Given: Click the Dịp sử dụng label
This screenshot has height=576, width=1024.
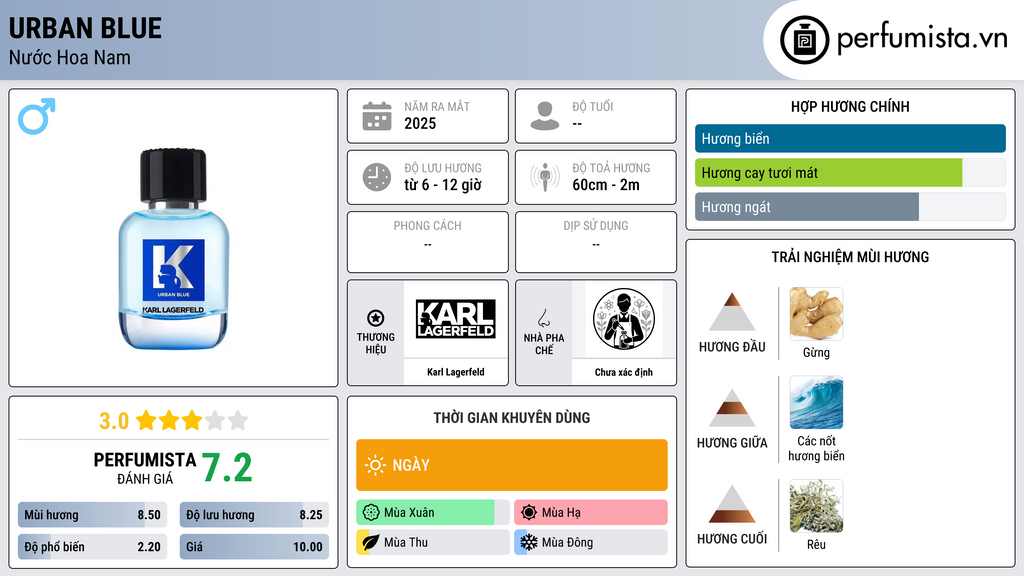Looking at the screenshot, I should [x=596, y=225].
